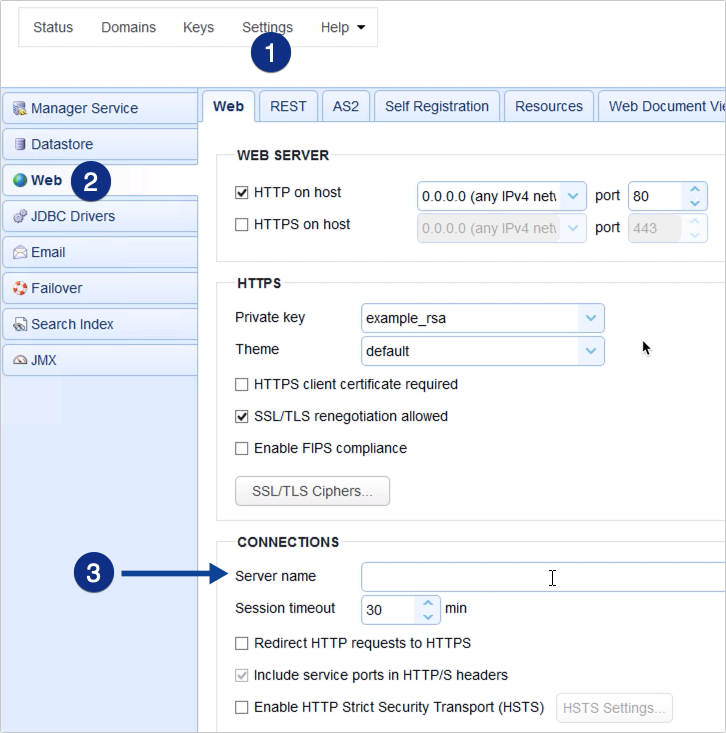Click the Email envelope icon
This screenshot has width=726, height=733.
click(20, 253)
